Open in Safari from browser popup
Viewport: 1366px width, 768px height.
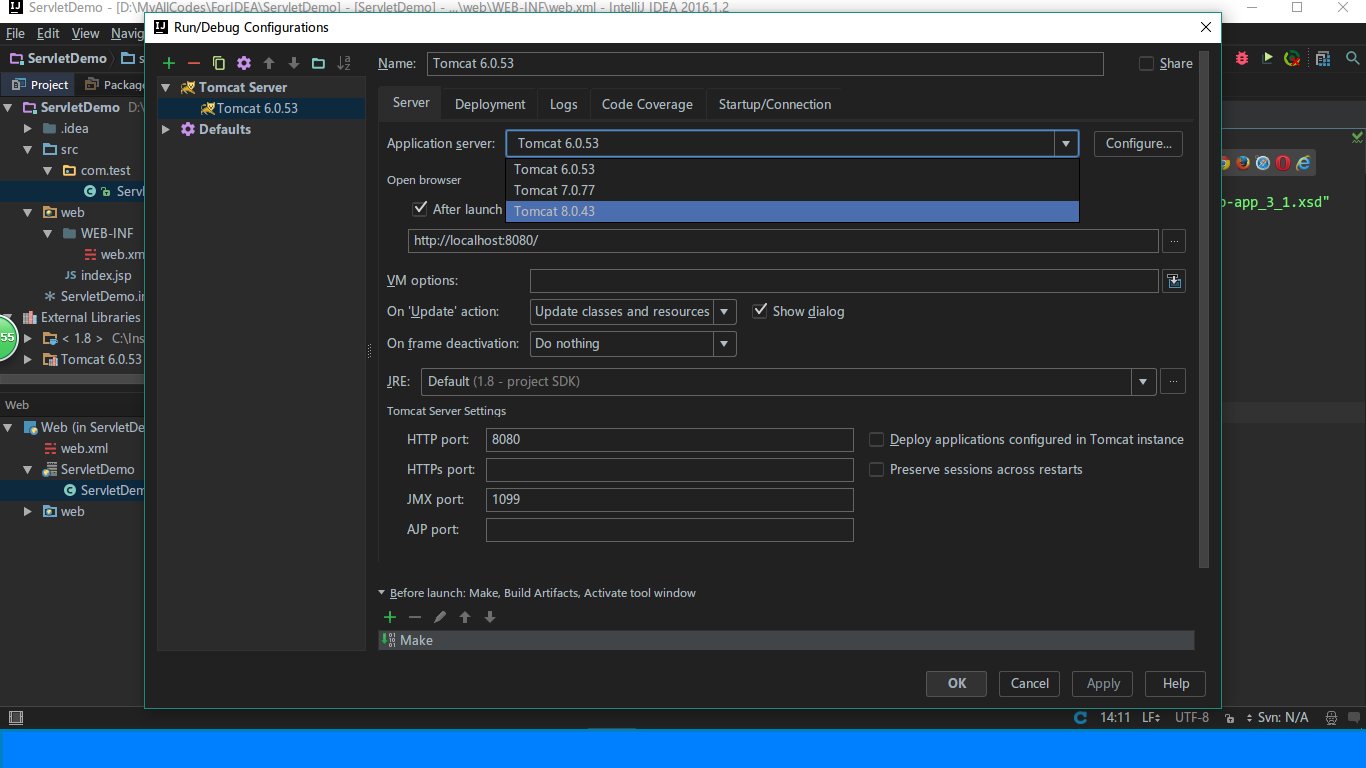point(1263,162)
